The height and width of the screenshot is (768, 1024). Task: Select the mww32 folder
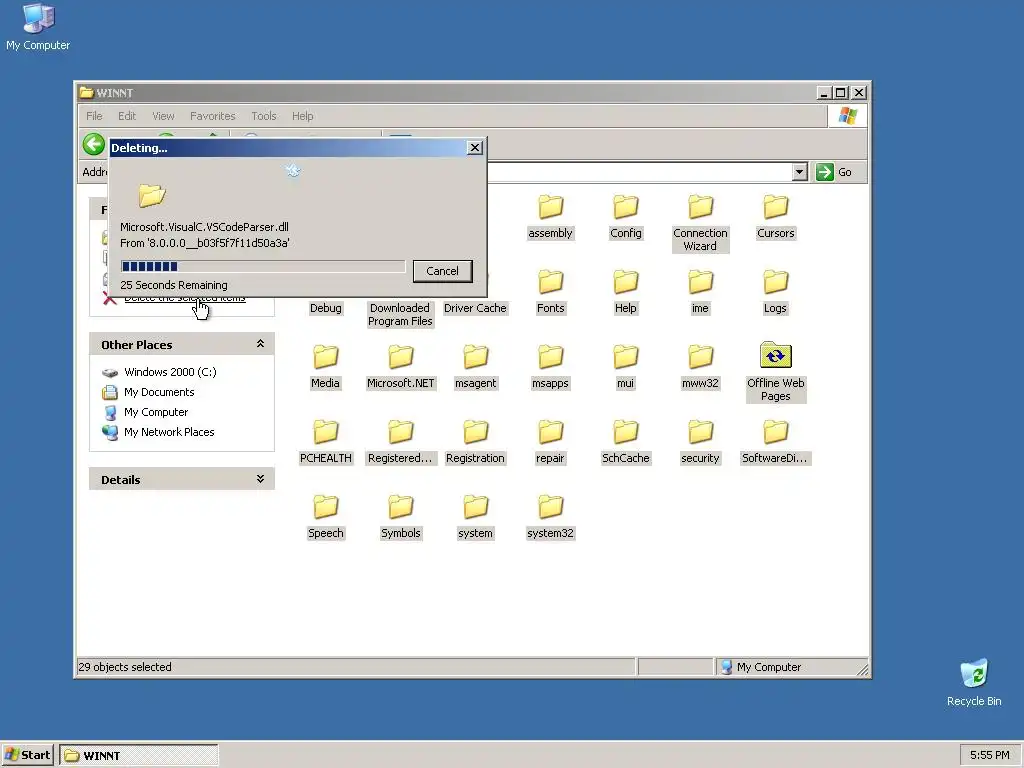coord(700,367)
